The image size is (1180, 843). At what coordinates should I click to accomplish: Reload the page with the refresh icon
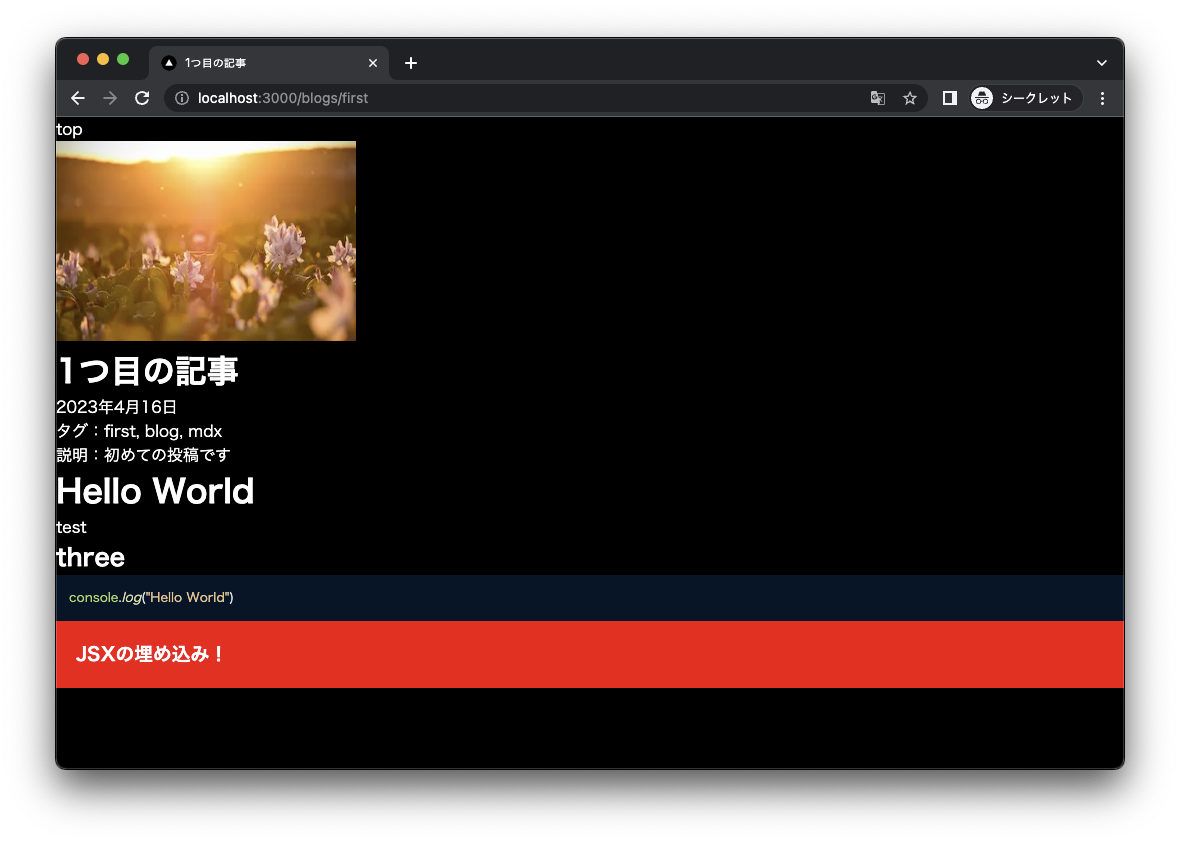tap(142, 98)
